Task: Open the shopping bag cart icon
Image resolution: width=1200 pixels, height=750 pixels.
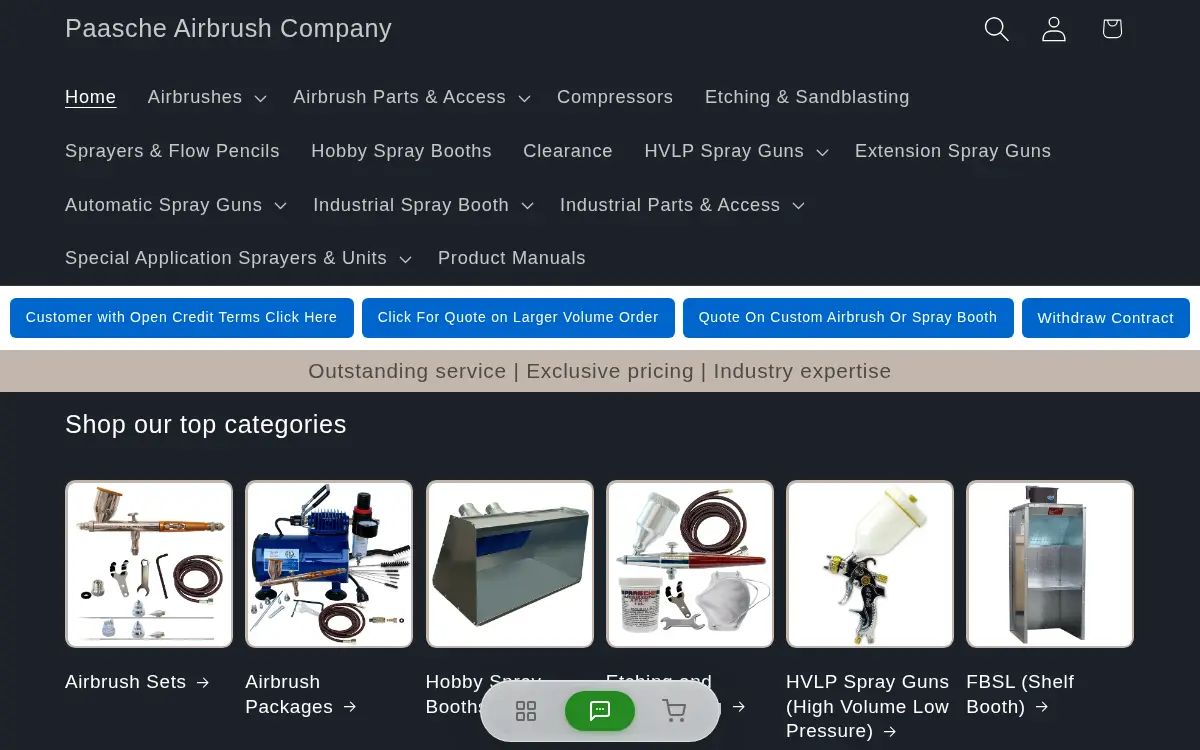Action: click(1112, 29)
